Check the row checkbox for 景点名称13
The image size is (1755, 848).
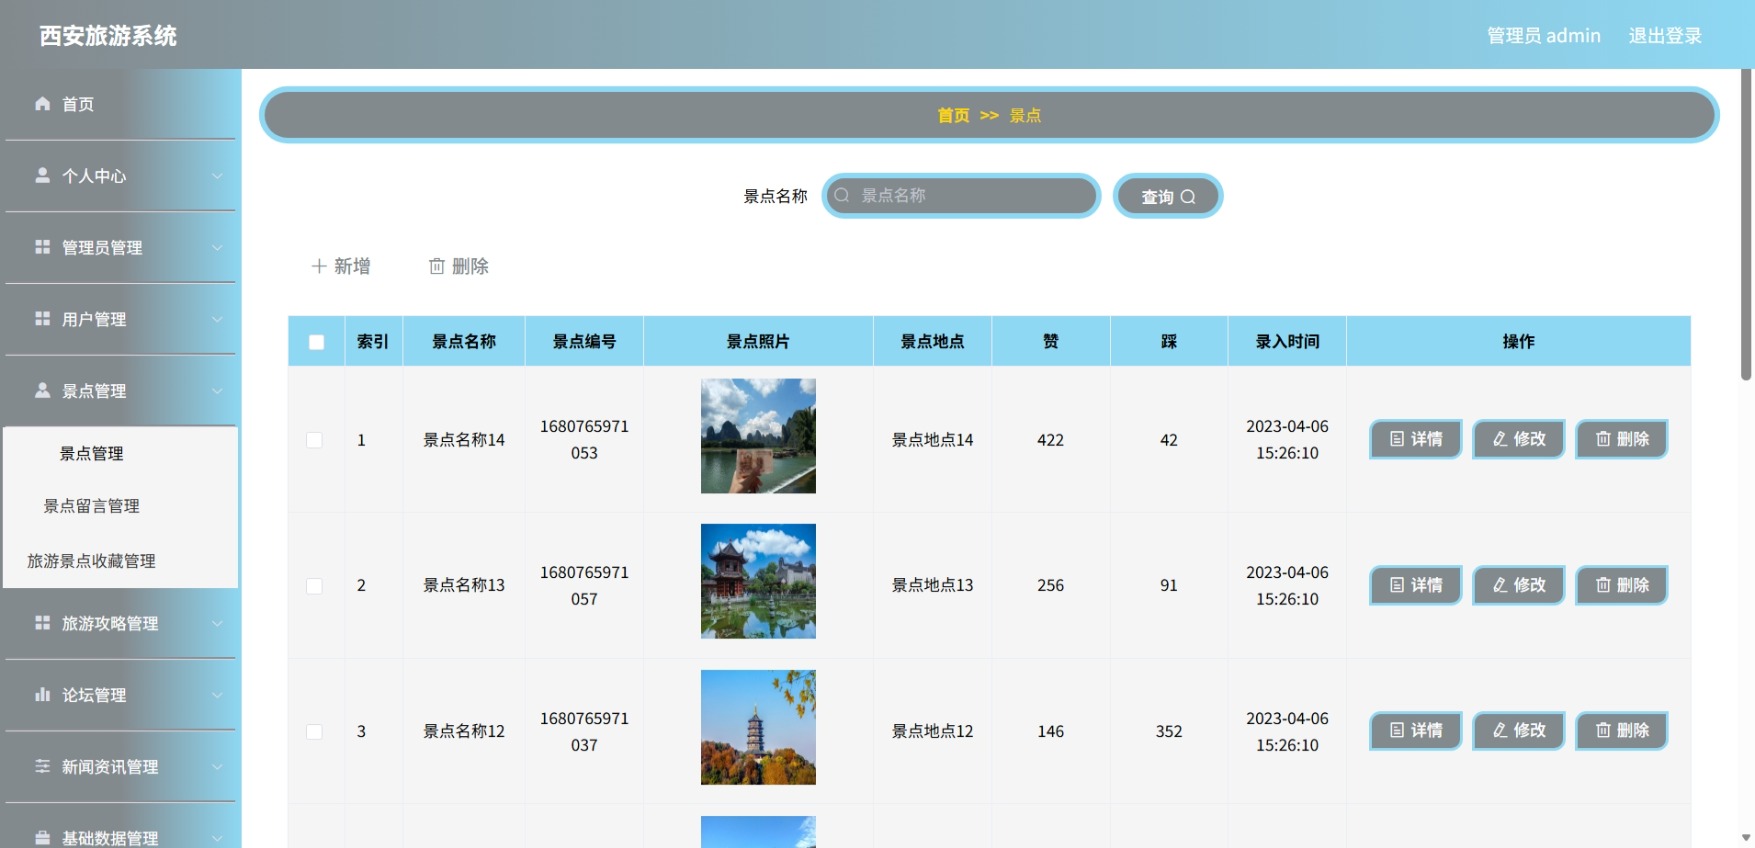pyautogui.click(x=314, y=586)
